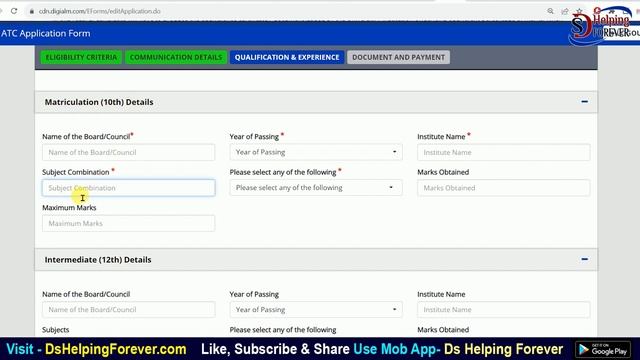The width and height of the screenshot is (640, 360).
Task: Click the 10th Name of the Board/Council field
Action: click(129, 152)
